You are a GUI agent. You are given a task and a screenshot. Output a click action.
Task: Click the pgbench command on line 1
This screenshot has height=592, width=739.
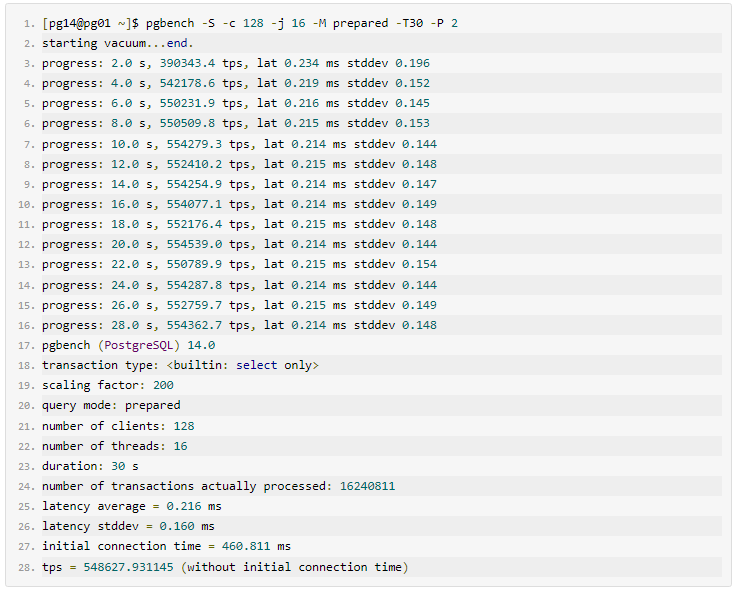(301, 23)
